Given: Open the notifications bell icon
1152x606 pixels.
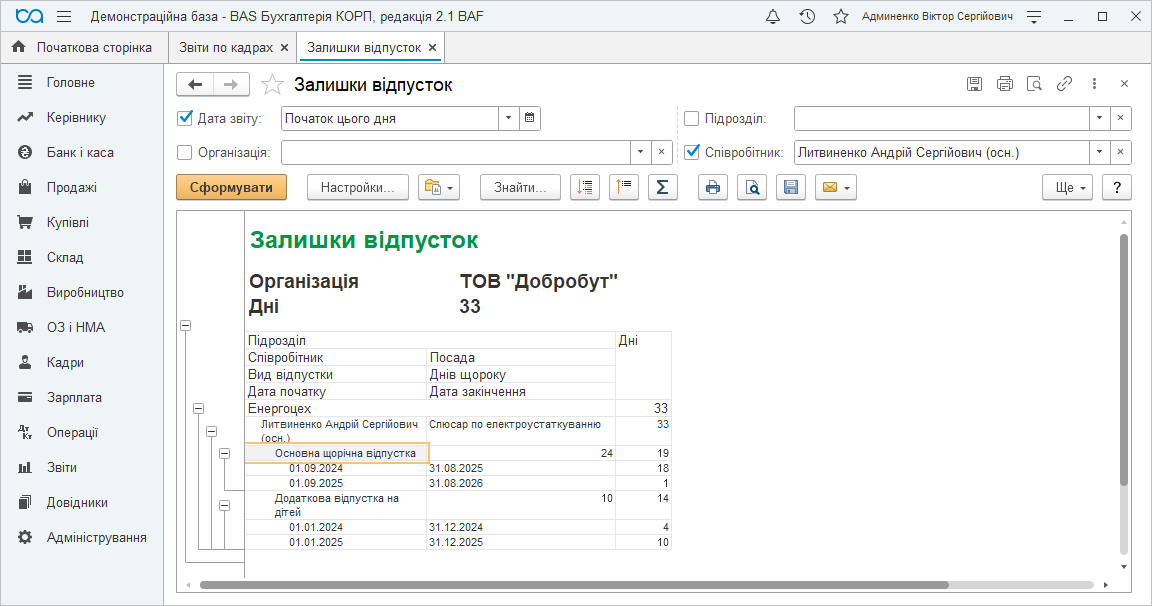Looking at the screenshot, I should tap(773, 17).
